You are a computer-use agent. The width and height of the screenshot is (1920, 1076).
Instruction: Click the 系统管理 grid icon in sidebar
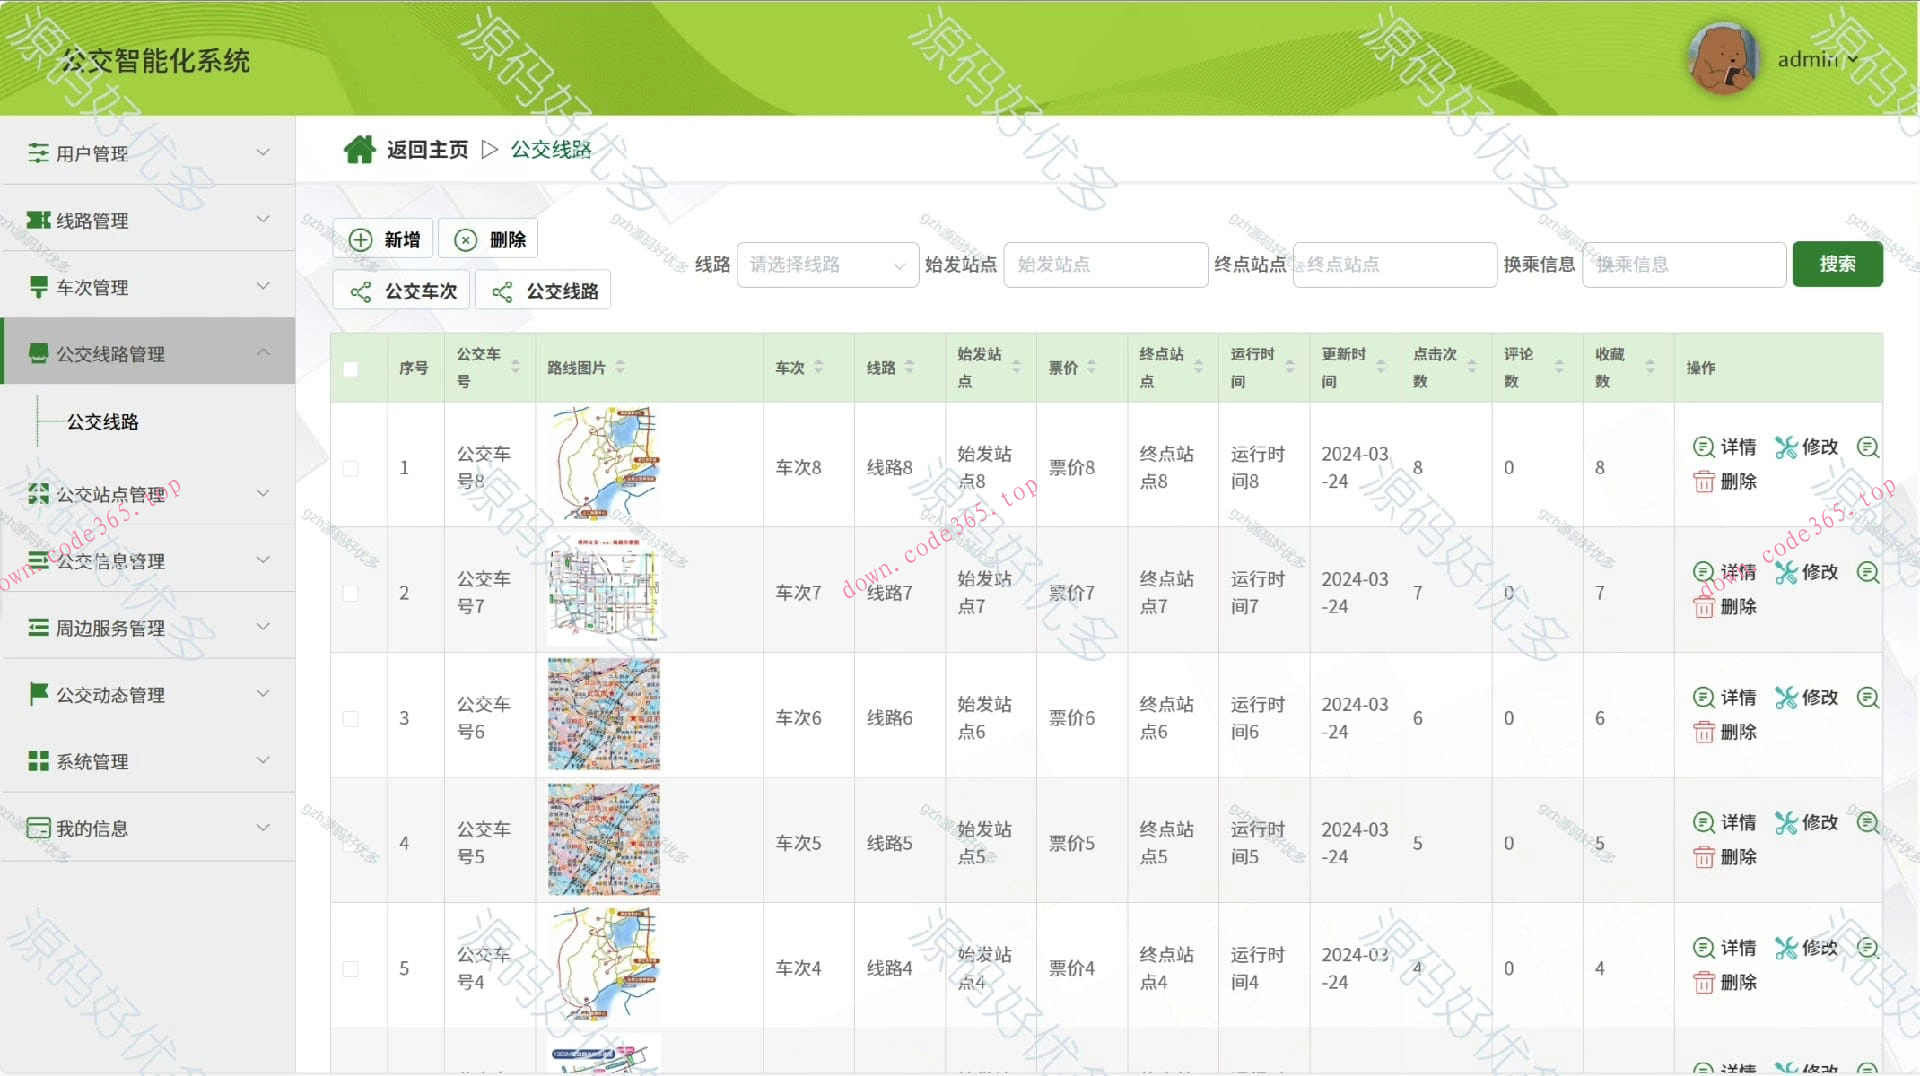pyautogui.click(x=37, y=761)
